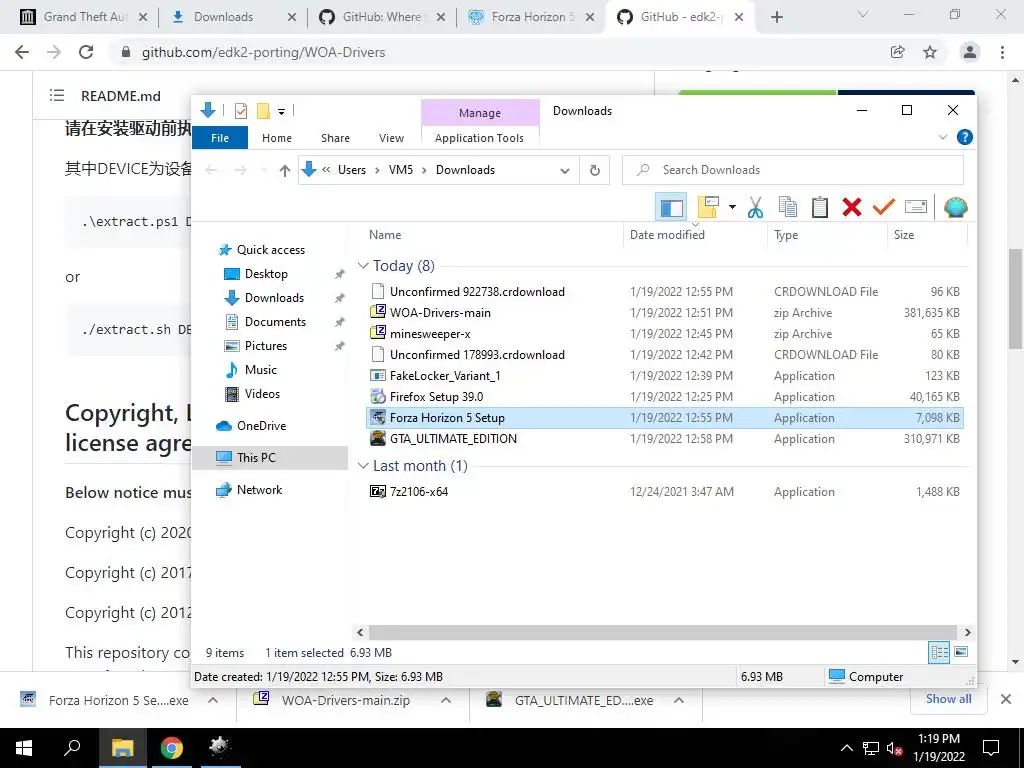Go up one folder with Up arrow

(284, 170)
